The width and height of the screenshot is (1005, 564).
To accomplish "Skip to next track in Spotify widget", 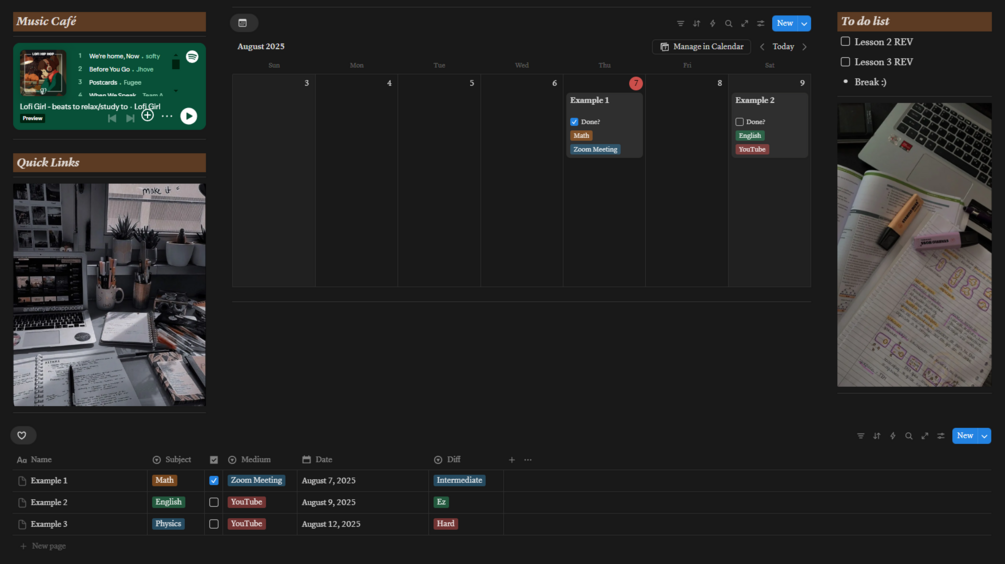I will point(130,118).
